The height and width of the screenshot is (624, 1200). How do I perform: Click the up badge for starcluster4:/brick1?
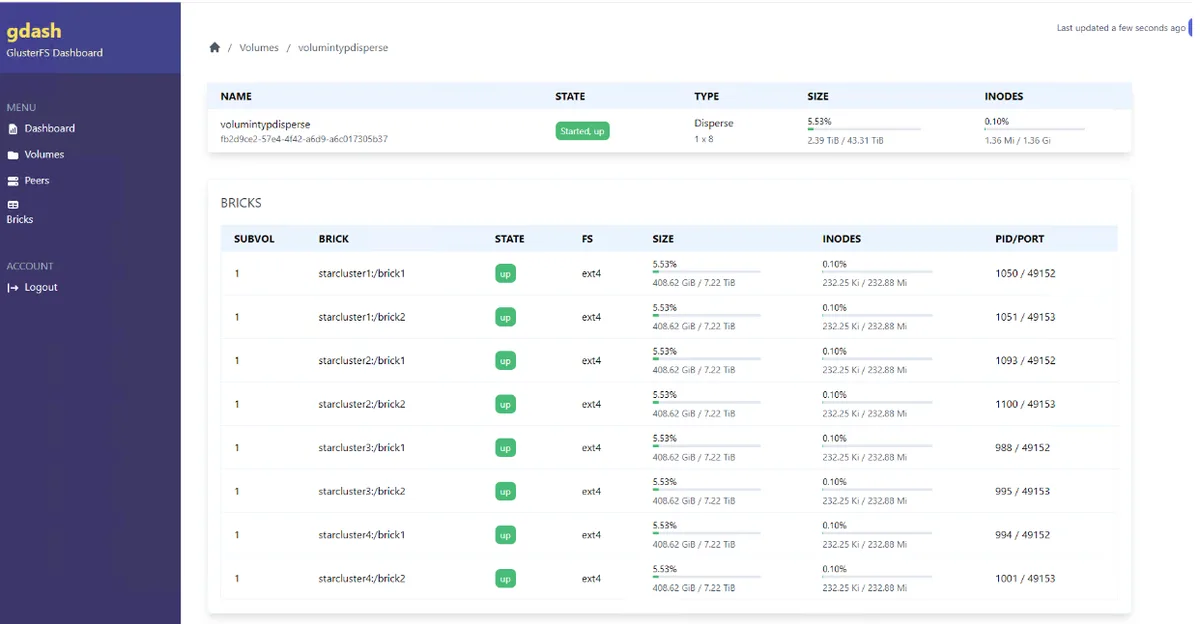pos(506,535)
